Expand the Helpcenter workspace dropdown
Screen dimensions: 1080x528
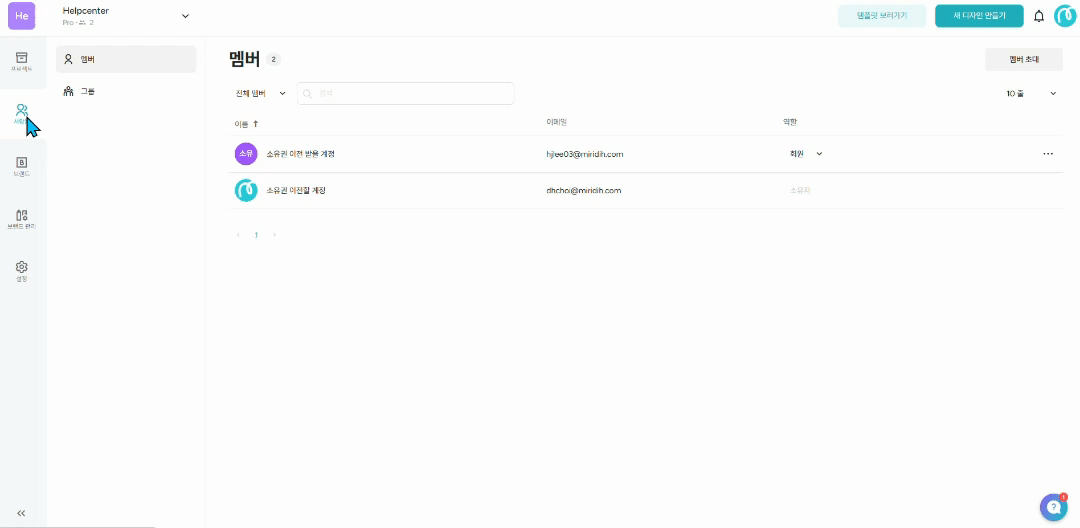(184, 16)
